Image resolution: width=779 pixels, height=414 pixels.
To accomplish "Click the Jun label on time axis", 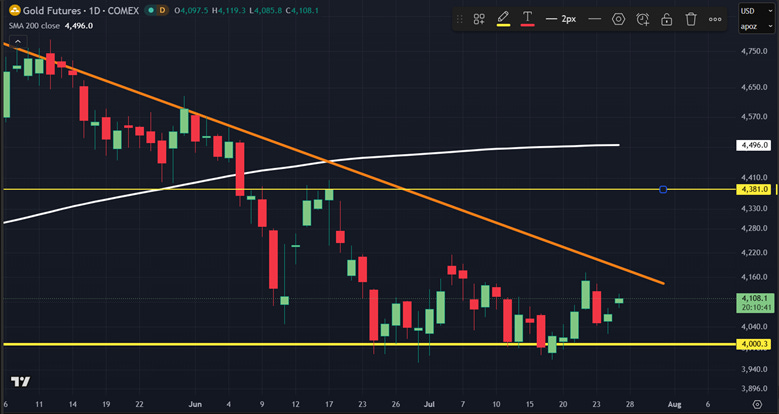I will [x=195, y=405].
